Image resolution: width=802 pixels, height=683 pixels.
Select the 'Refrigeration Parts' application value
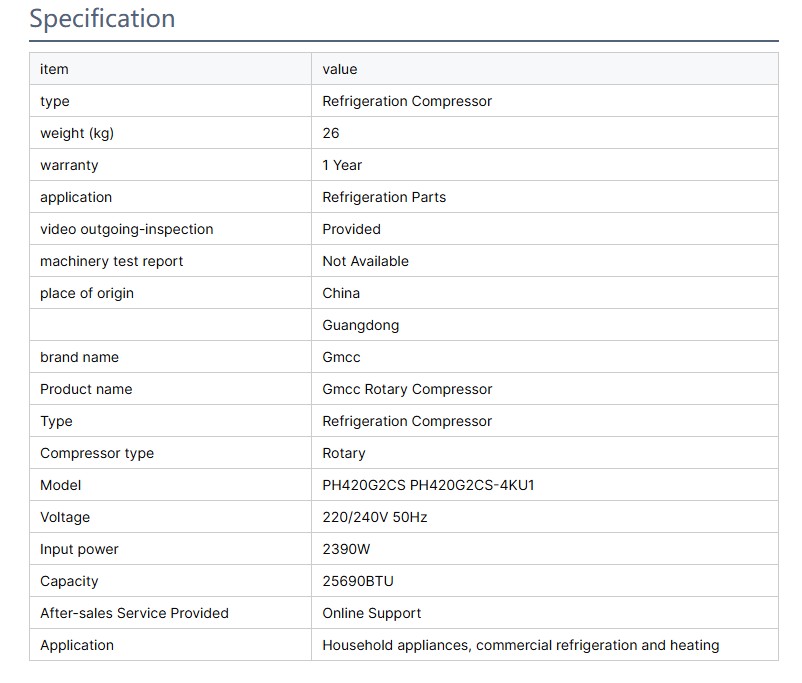click(384, 197)
